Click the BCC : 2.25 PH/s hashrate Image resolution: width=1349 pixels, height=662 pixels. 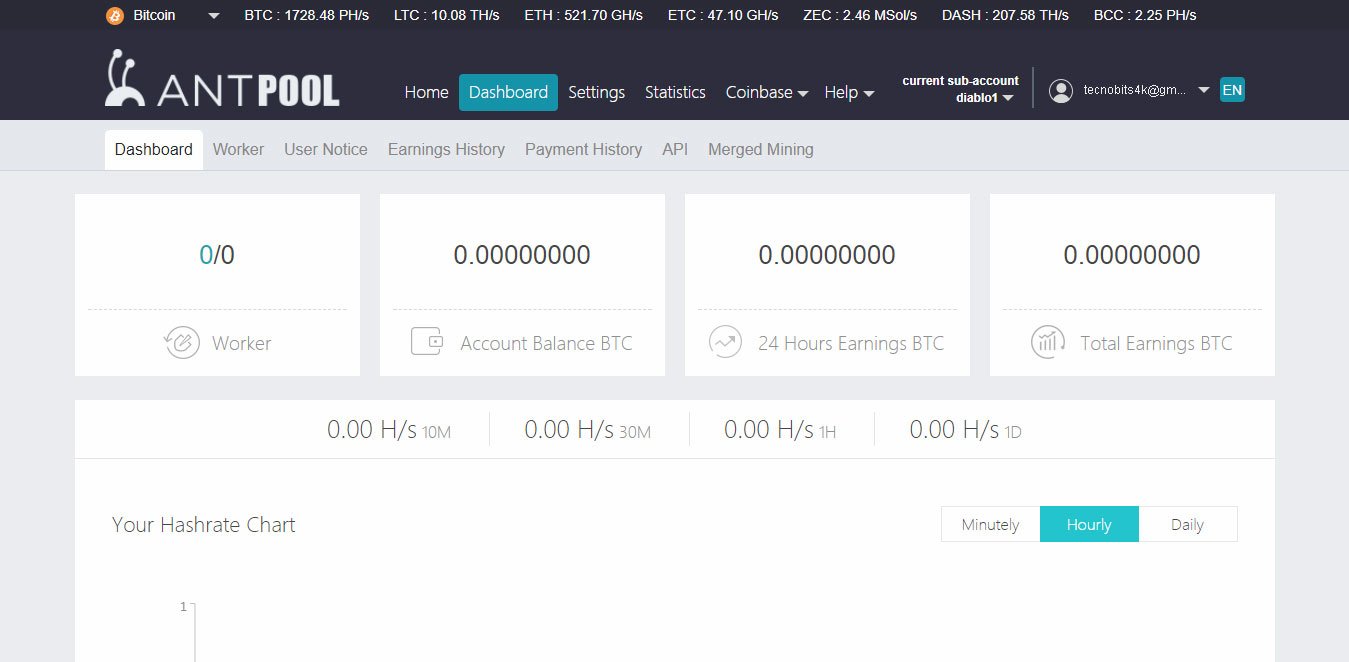coord(1145,15)
